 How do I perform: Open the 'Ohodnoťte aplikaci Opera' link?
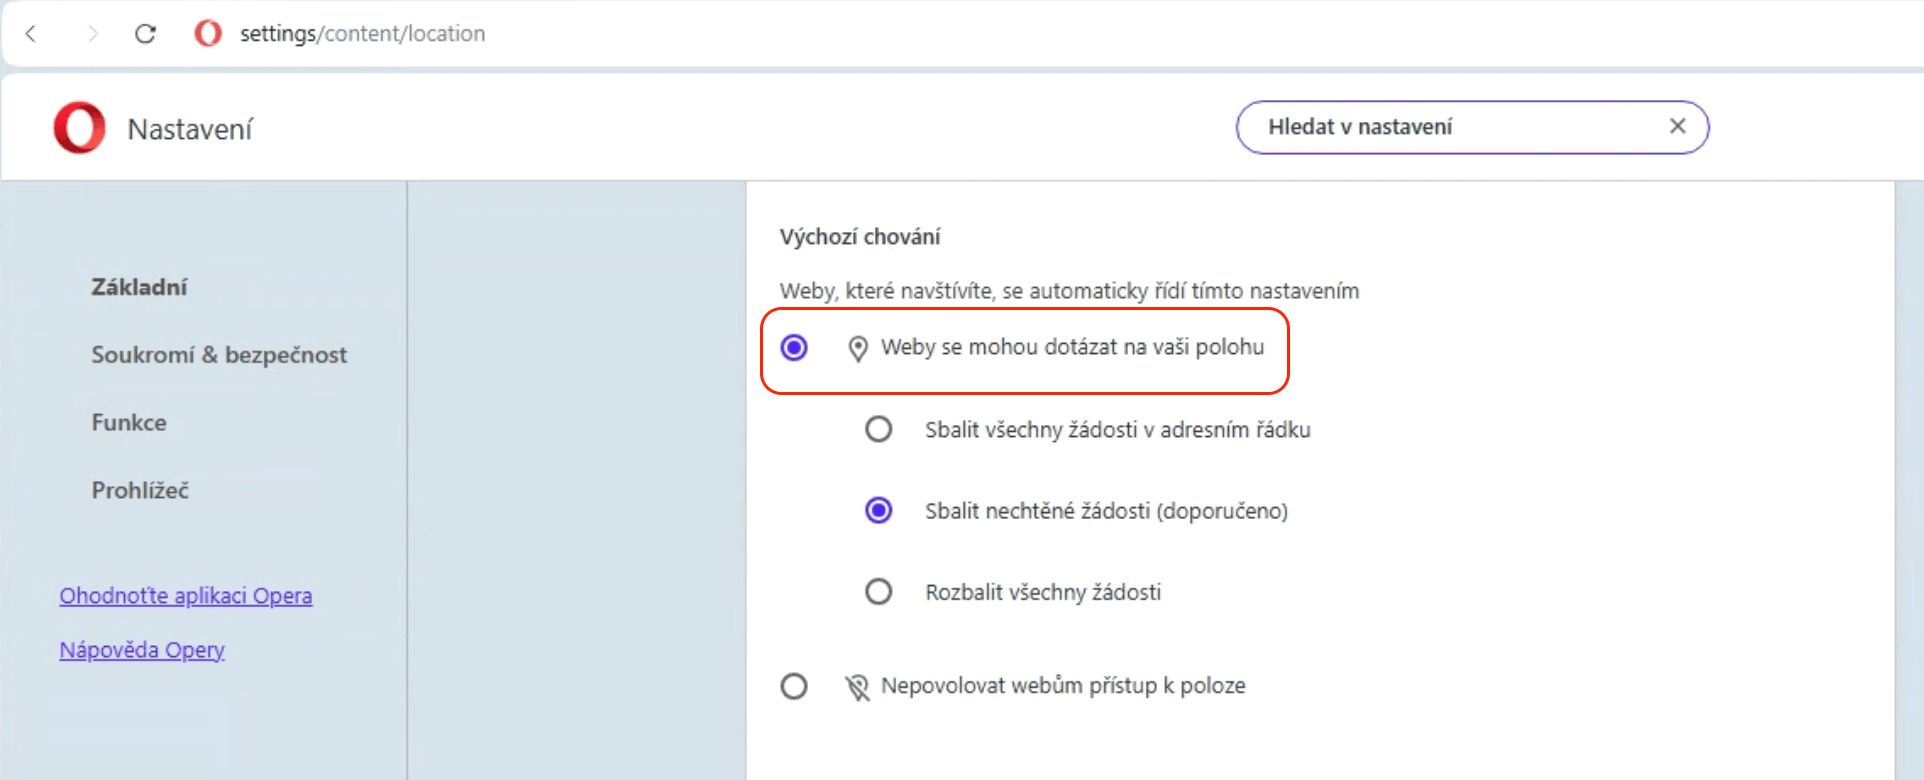(x=186, y=596)
